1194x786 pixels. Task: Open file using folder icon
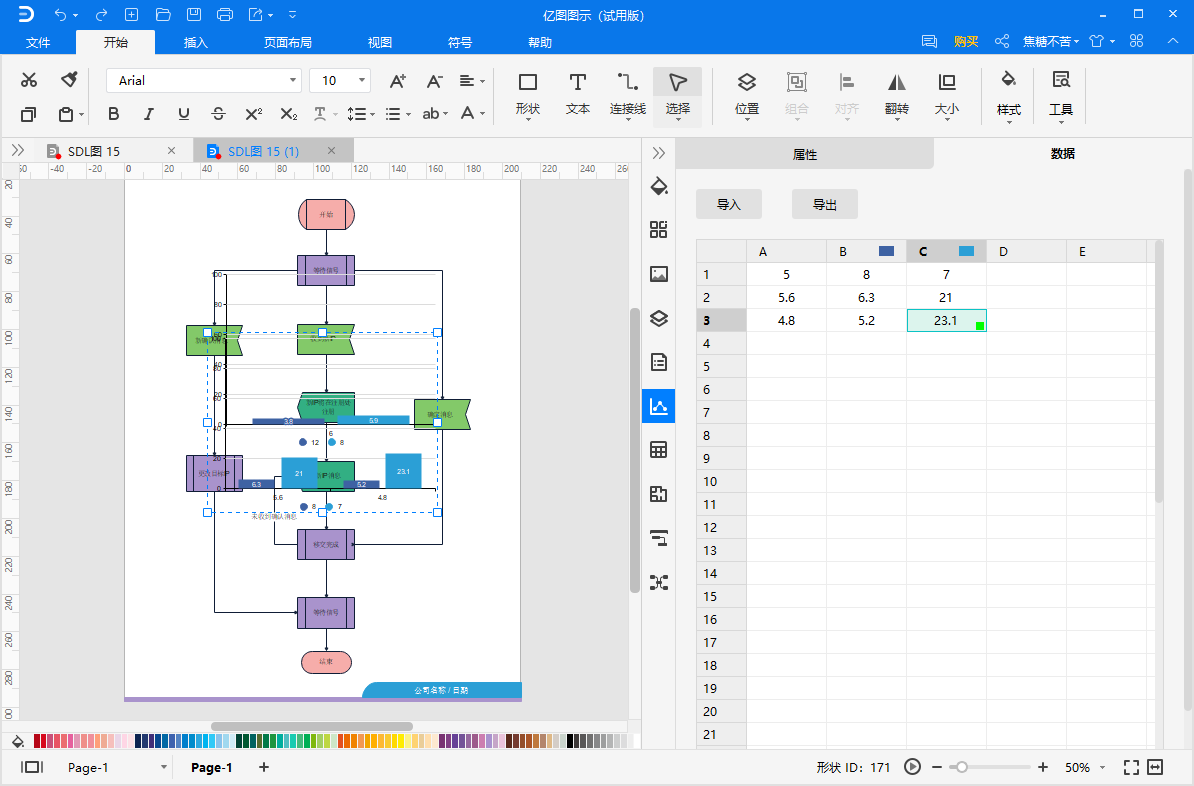coord(163,14)
